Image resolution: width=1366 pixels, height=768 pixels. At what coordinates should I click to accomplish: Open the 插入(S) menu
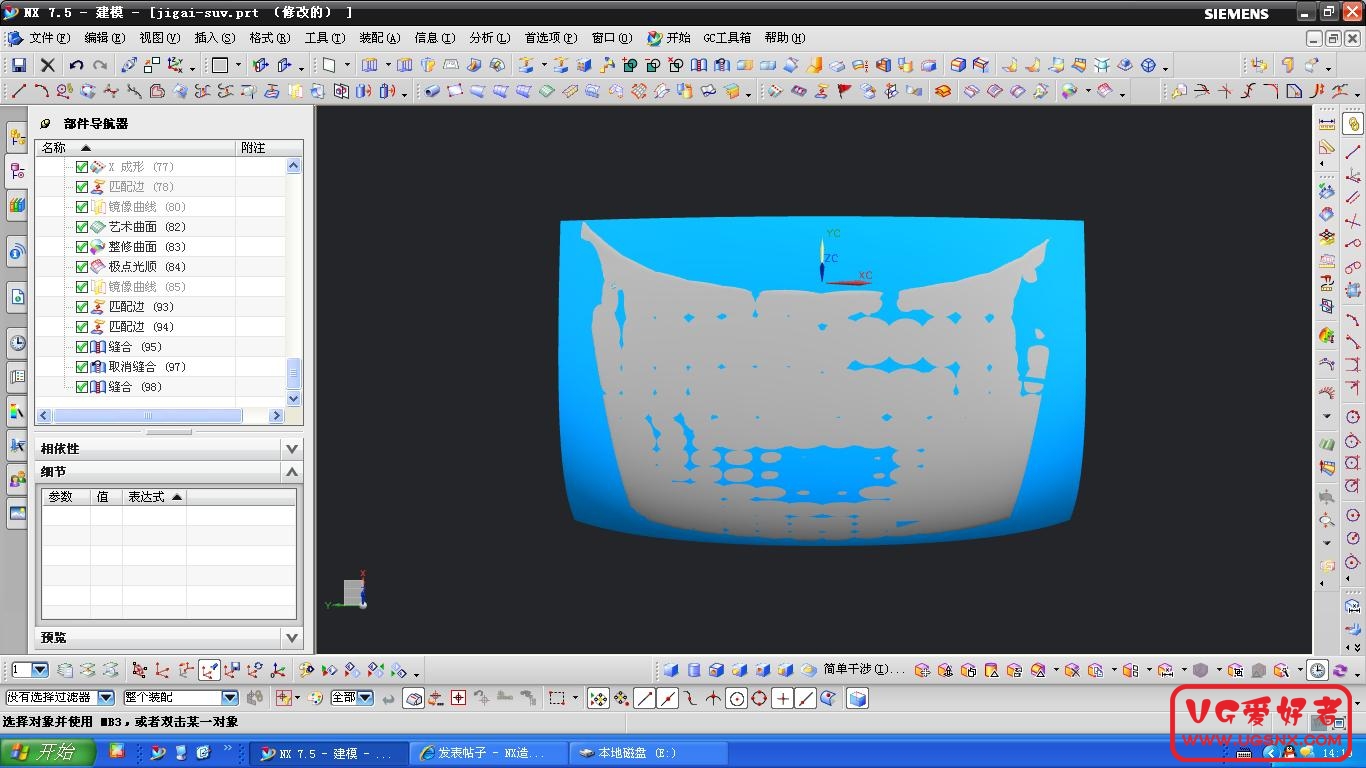[215, 38]
